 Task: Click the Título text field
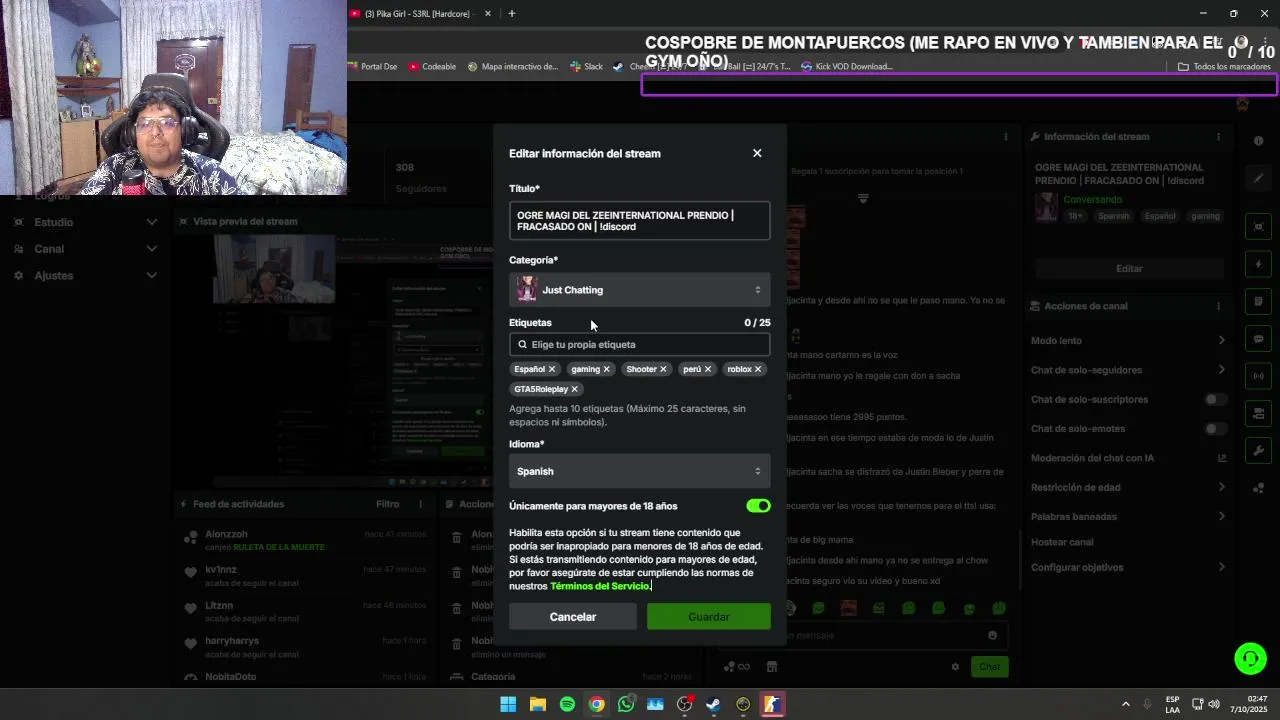[639, 221]
